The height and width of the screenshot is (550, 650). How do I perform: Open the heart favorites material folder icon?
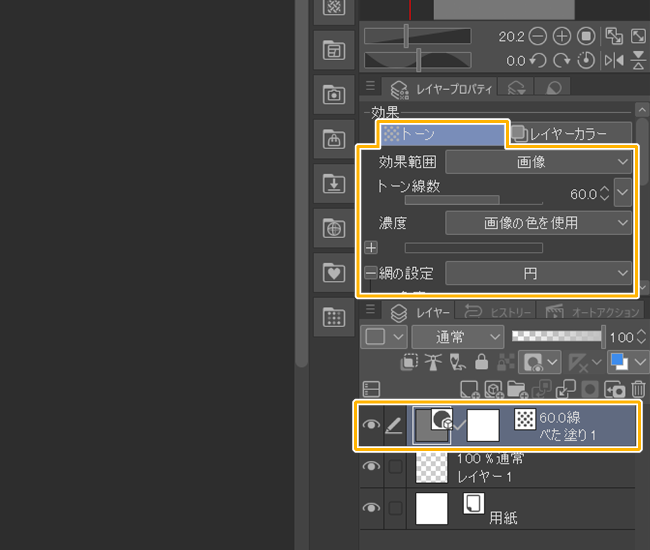tap(334, 273)
